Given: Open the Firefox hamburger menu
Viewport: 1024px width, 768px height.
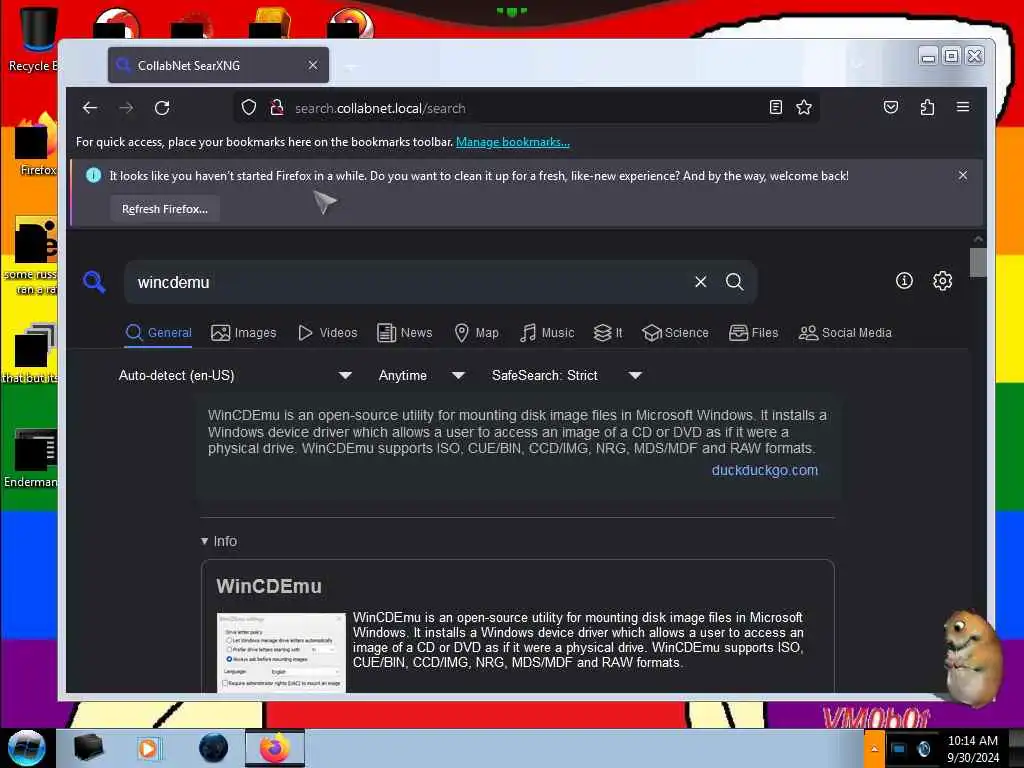Looking at the screenshot, I should (963, 107).
